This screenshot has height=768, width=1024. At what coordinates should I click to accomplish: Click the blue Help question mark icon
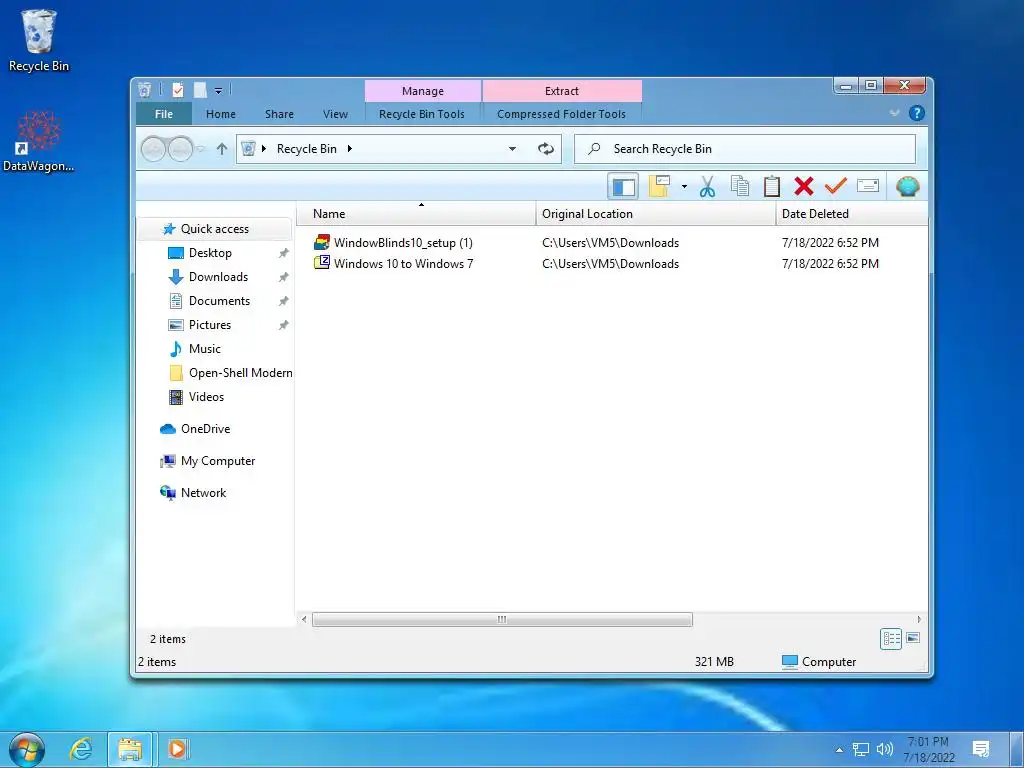[x=916, y=113]
